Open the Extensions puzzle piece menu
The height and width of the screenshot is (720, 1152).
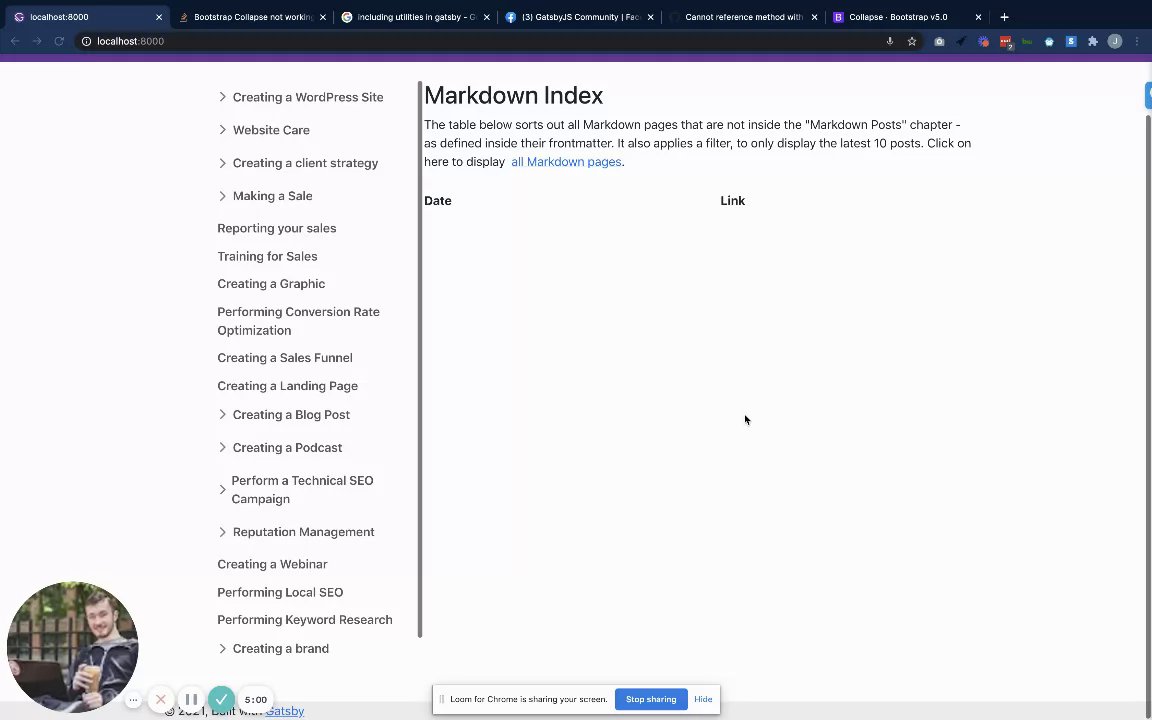pyautogui.click(x=1093, y=41)
